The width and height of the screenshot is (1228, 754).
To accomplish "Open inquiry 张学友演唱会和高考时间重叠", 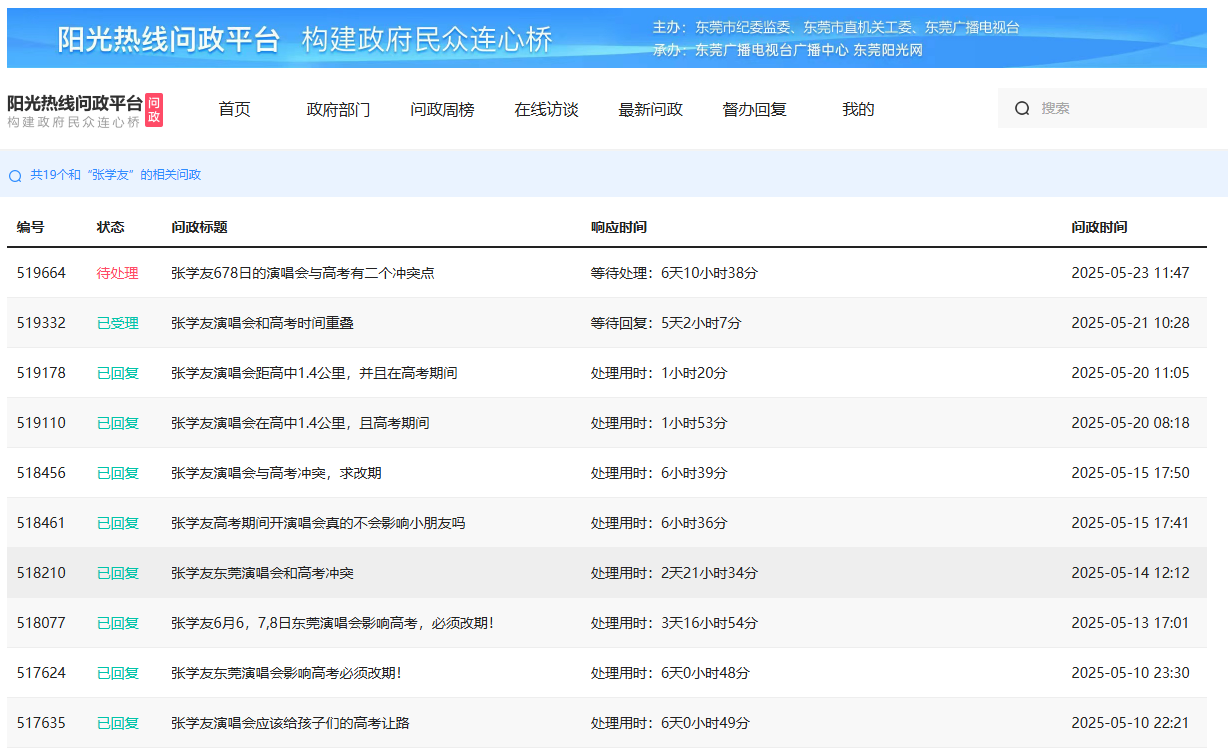I will point(262,323).
